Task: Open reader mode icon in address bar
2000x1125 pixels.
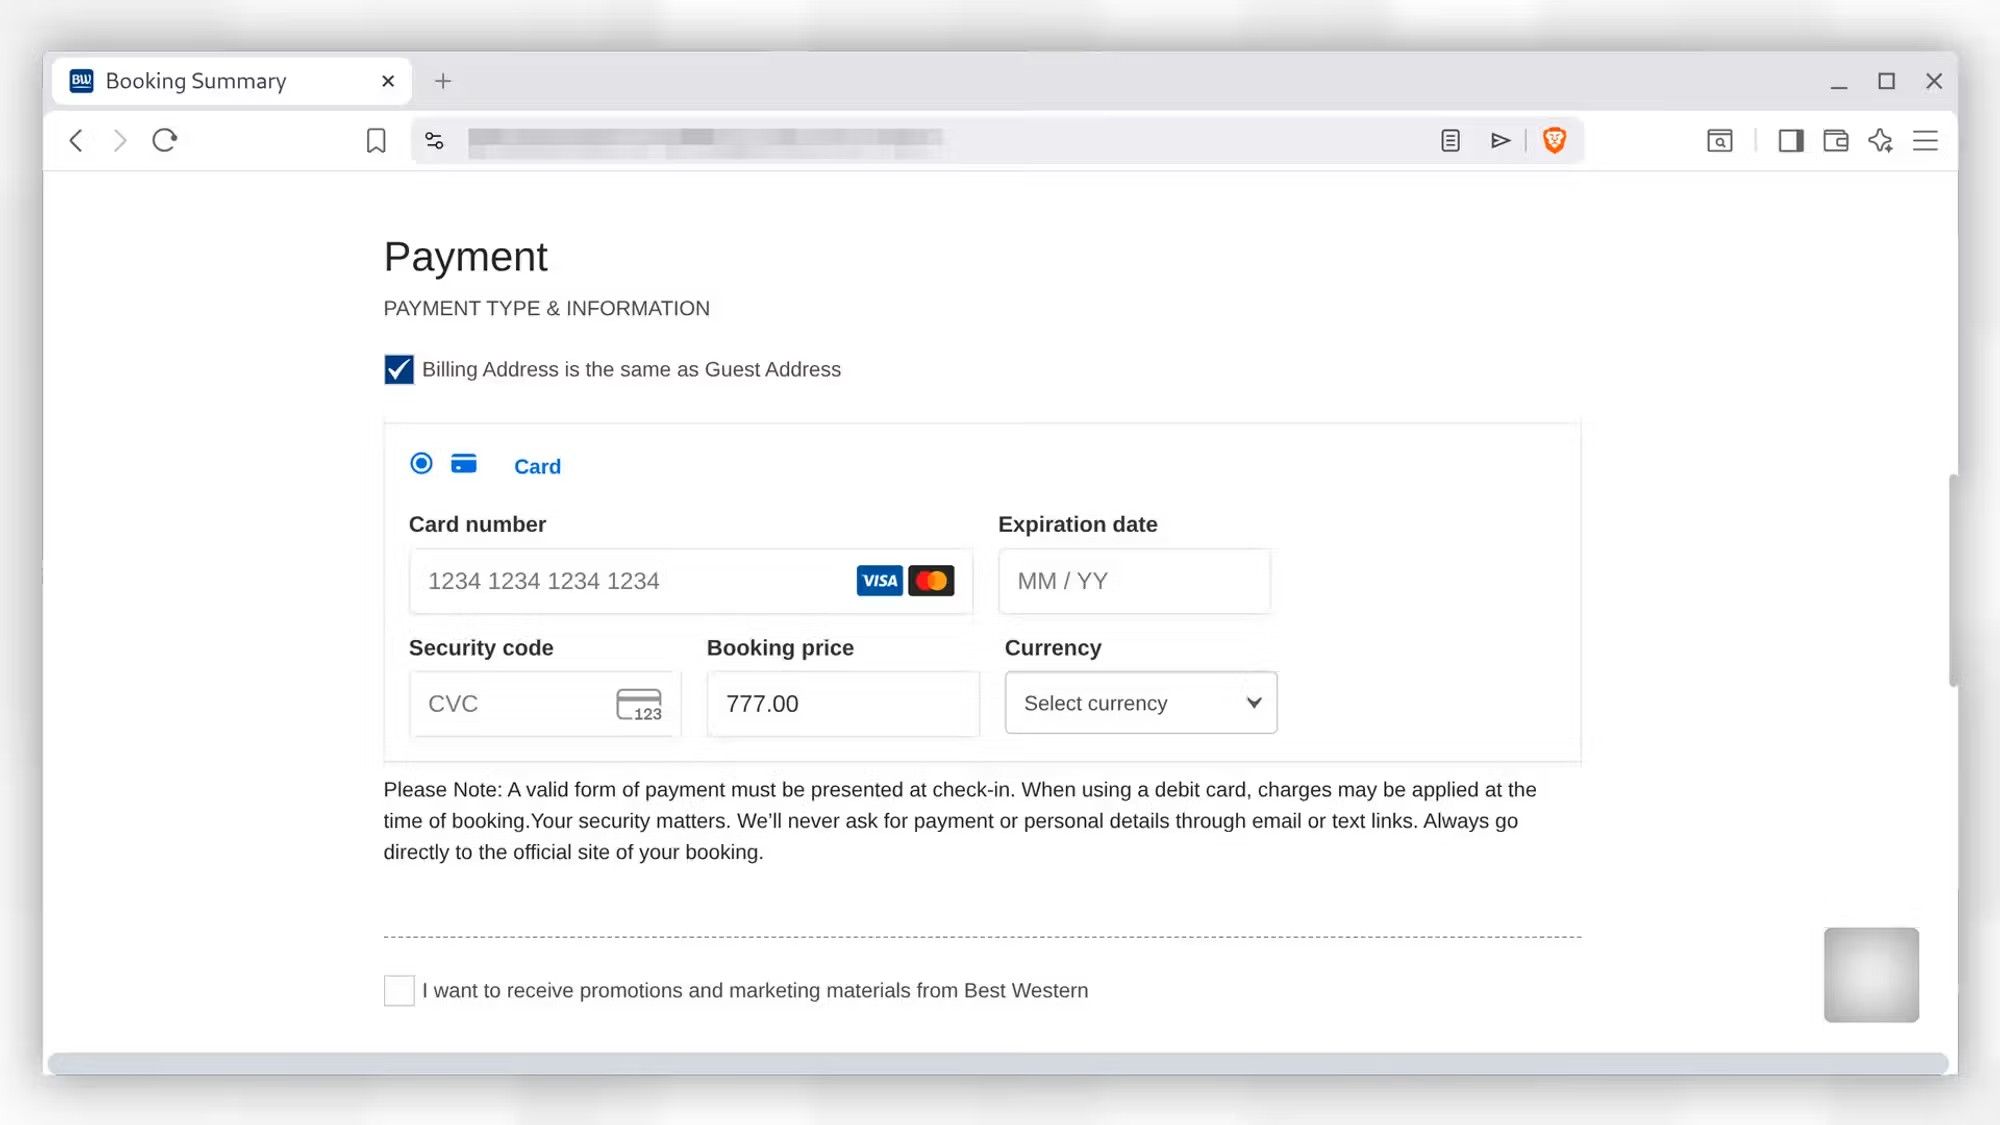Action: tap(1450, 141)
